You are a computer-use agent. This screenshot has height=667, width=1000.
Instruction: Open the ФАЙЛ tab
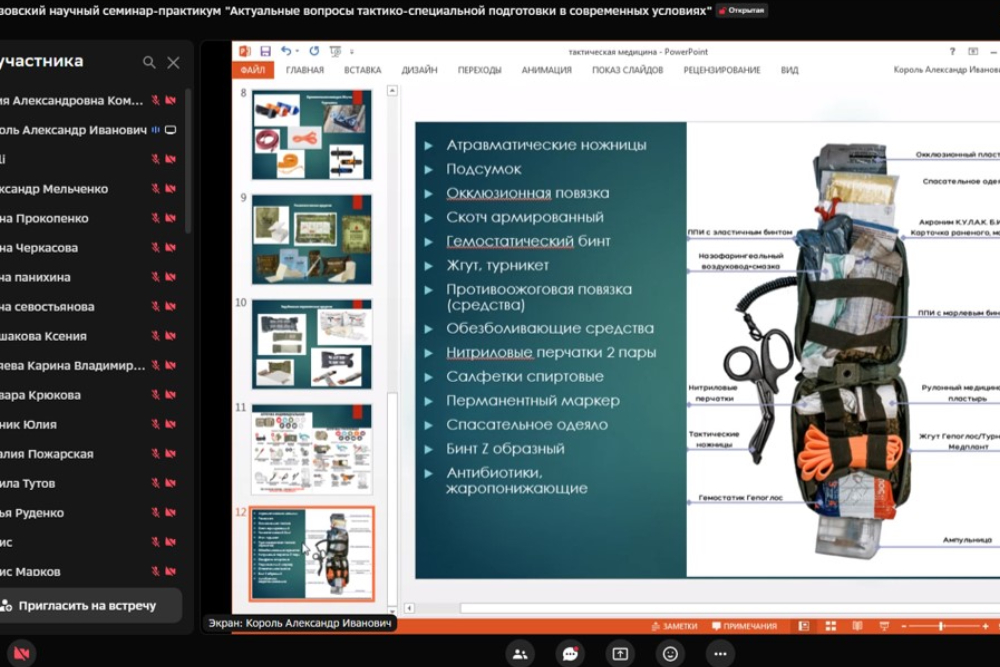click(x=252, y=70)
